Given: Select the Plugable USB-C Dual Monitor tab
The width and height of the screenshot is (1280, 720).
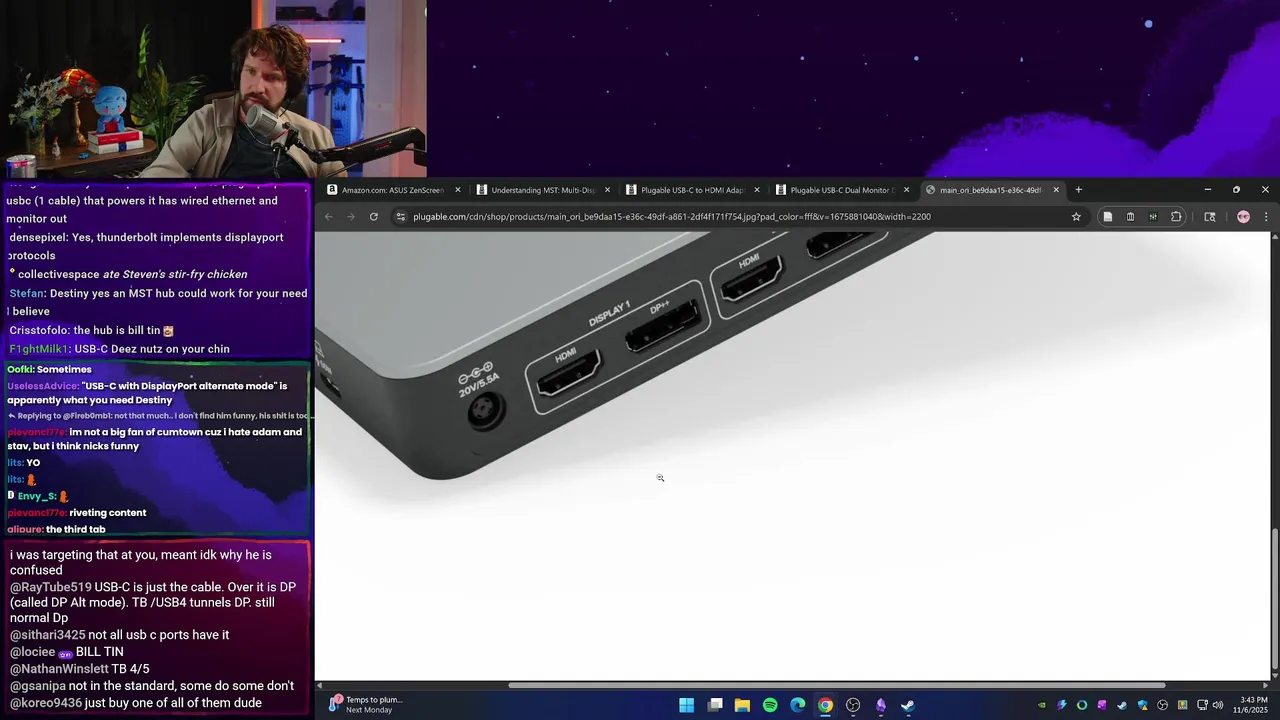Looking at the screenshot, I should tap(842, 190).
